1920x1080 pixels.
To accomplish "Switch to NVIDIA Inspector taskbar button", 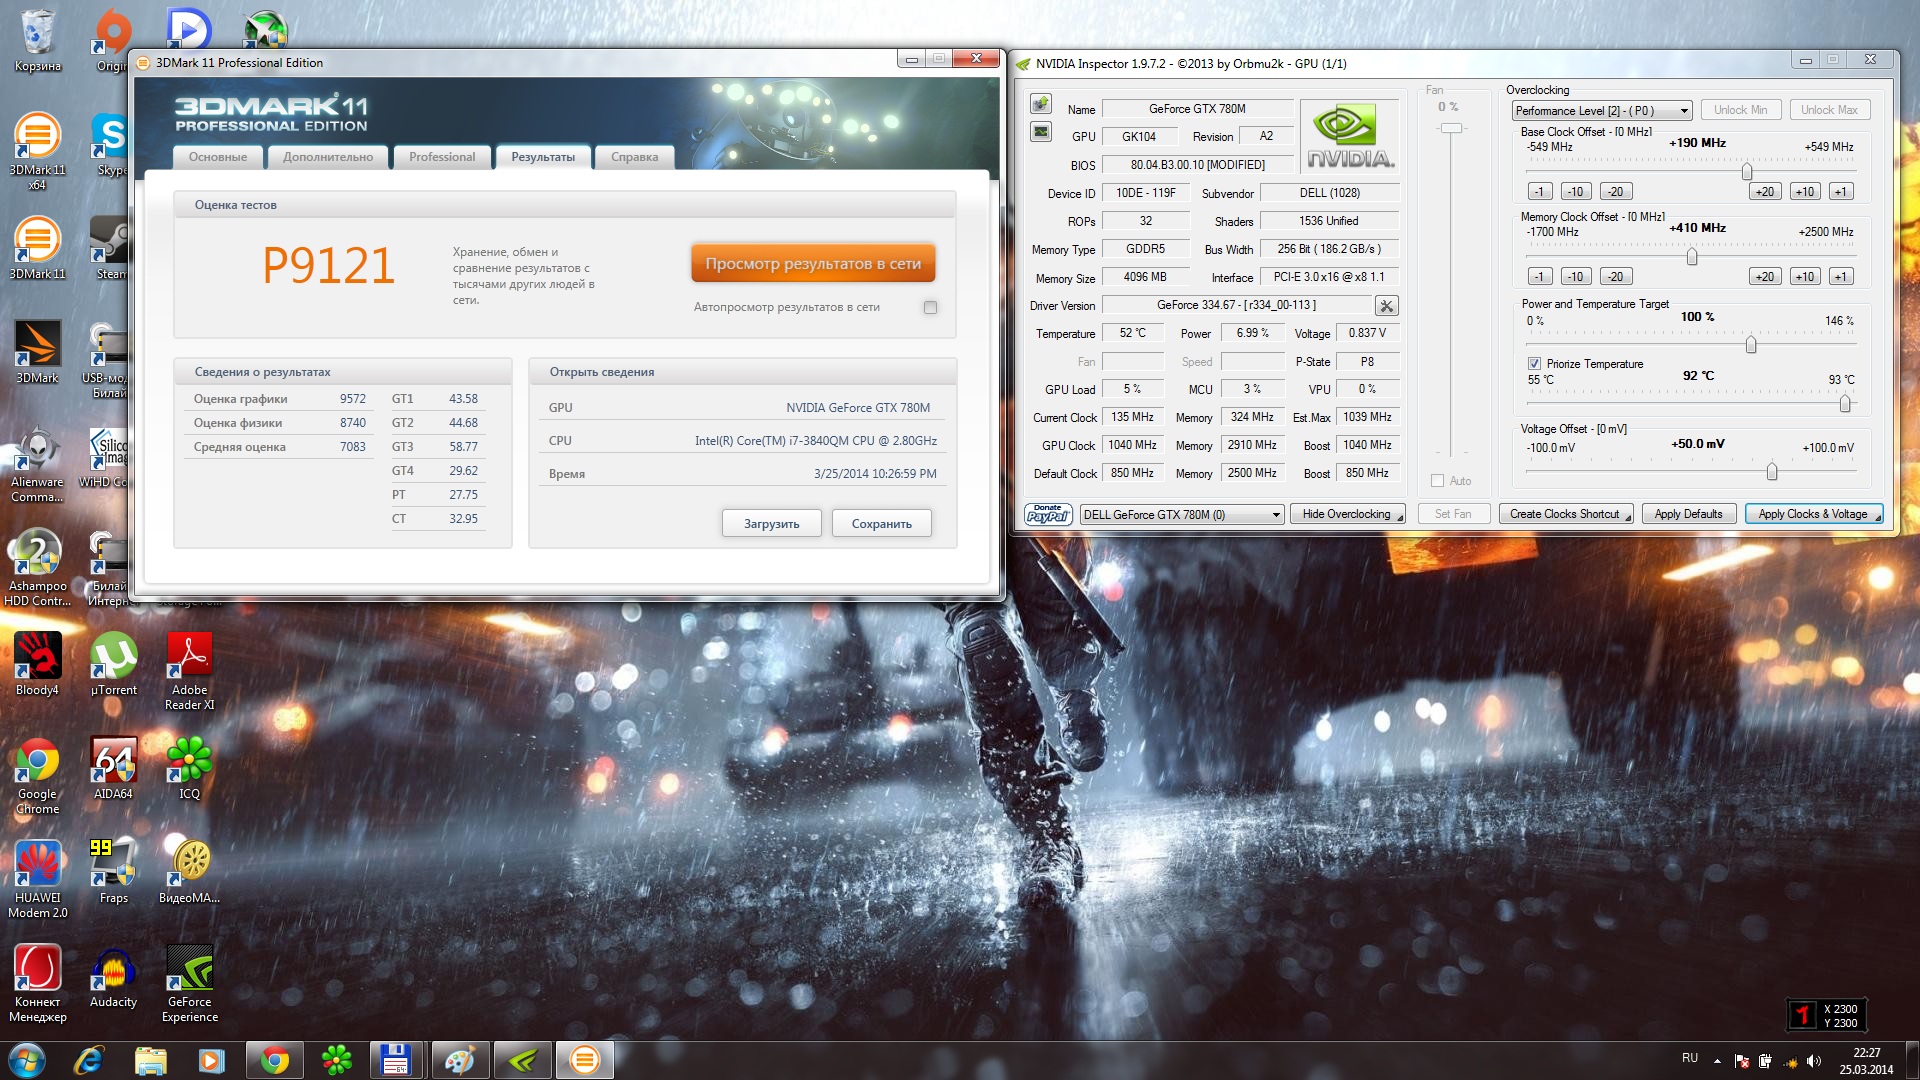I will click(x=523, y=1060).
